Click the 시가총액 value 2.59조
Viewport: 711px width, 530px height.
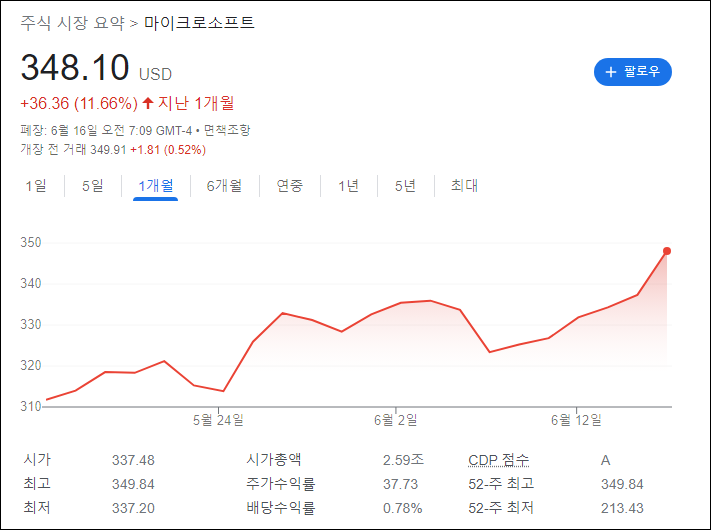tap(404, 460)
